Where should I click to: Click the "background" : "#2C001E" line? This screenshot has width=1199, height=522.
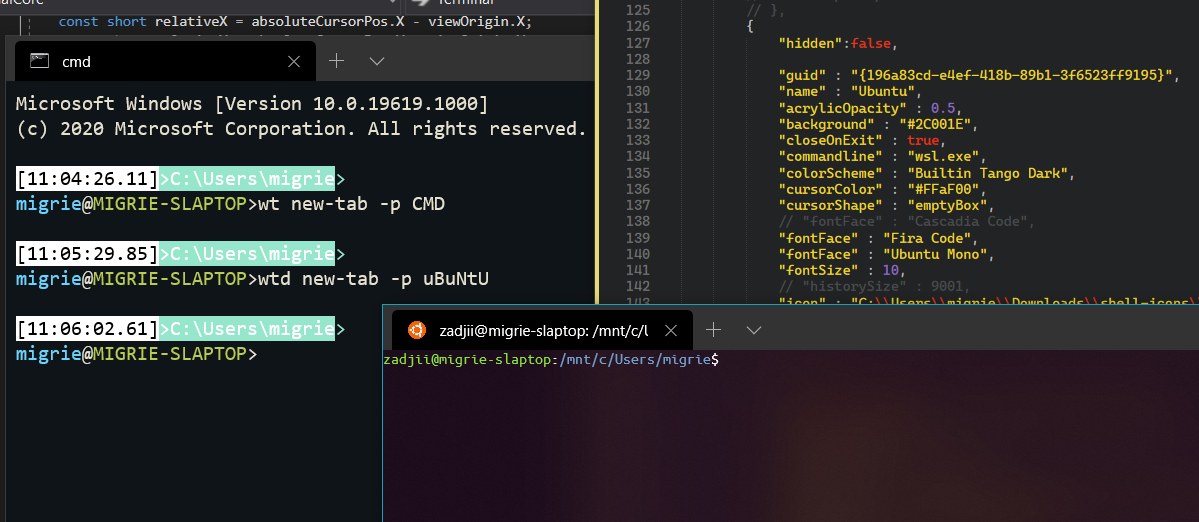pos(879,123)
